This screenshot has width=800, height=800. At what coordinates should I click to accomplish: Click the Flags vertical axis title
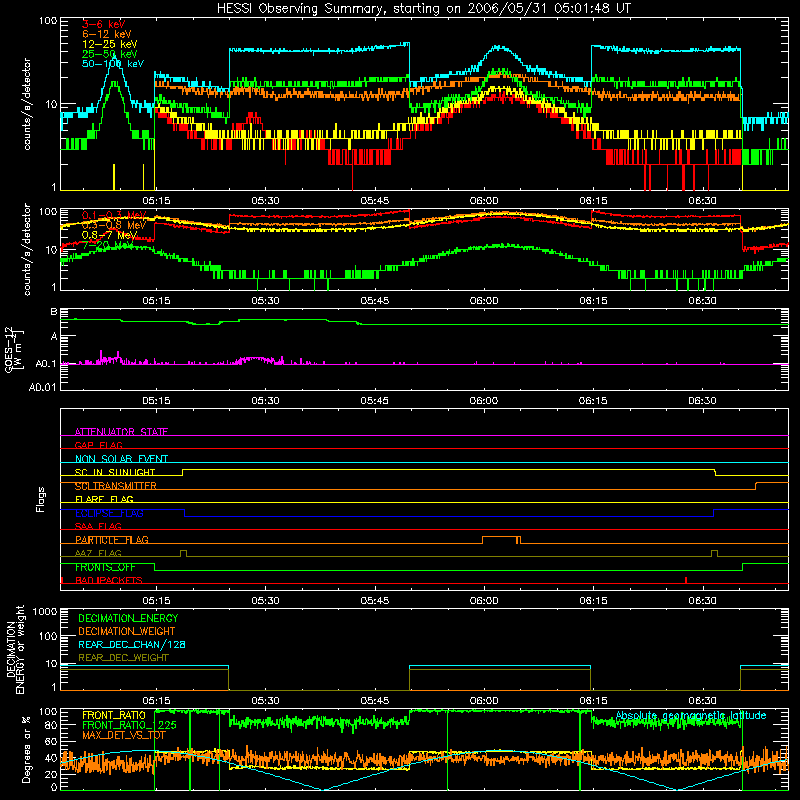pyautogui.click(x=41, y=499)
